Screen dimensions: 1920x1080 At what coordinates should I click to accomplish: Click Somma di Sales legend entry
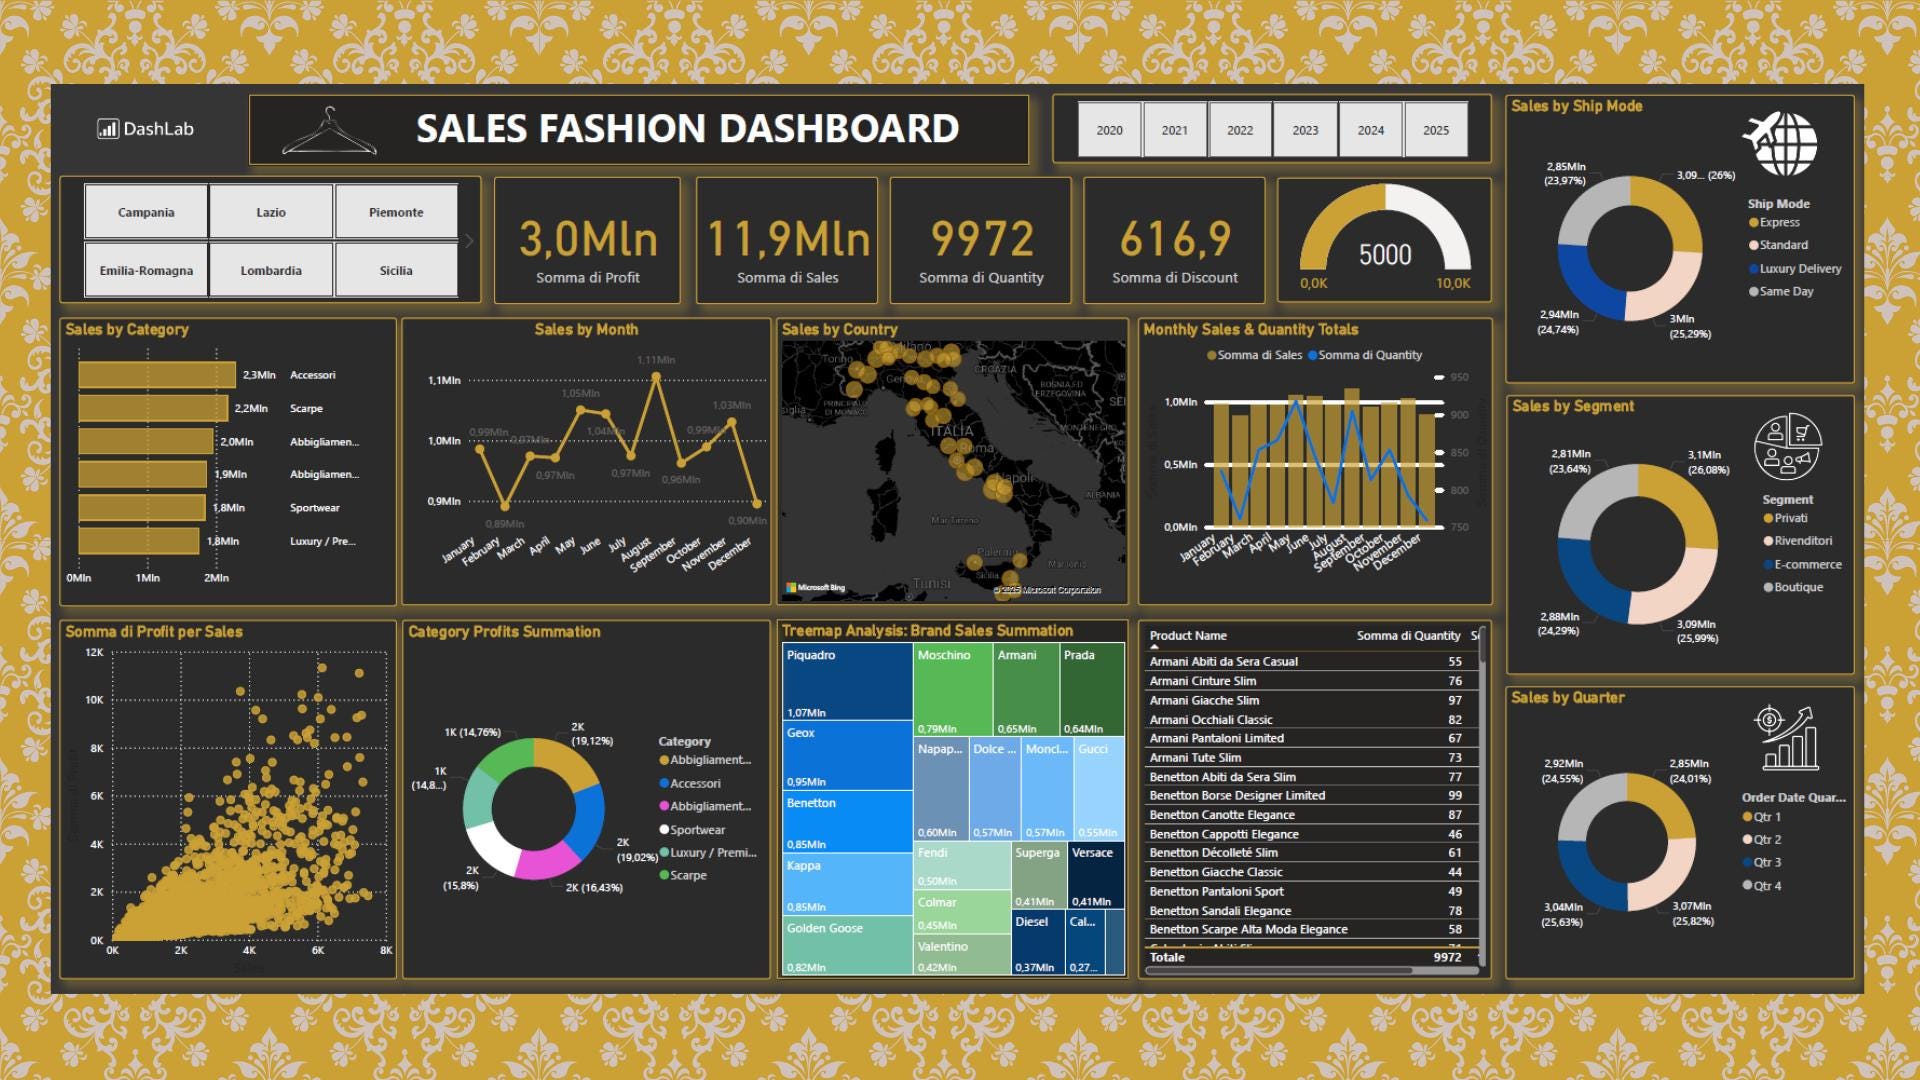1255,355
